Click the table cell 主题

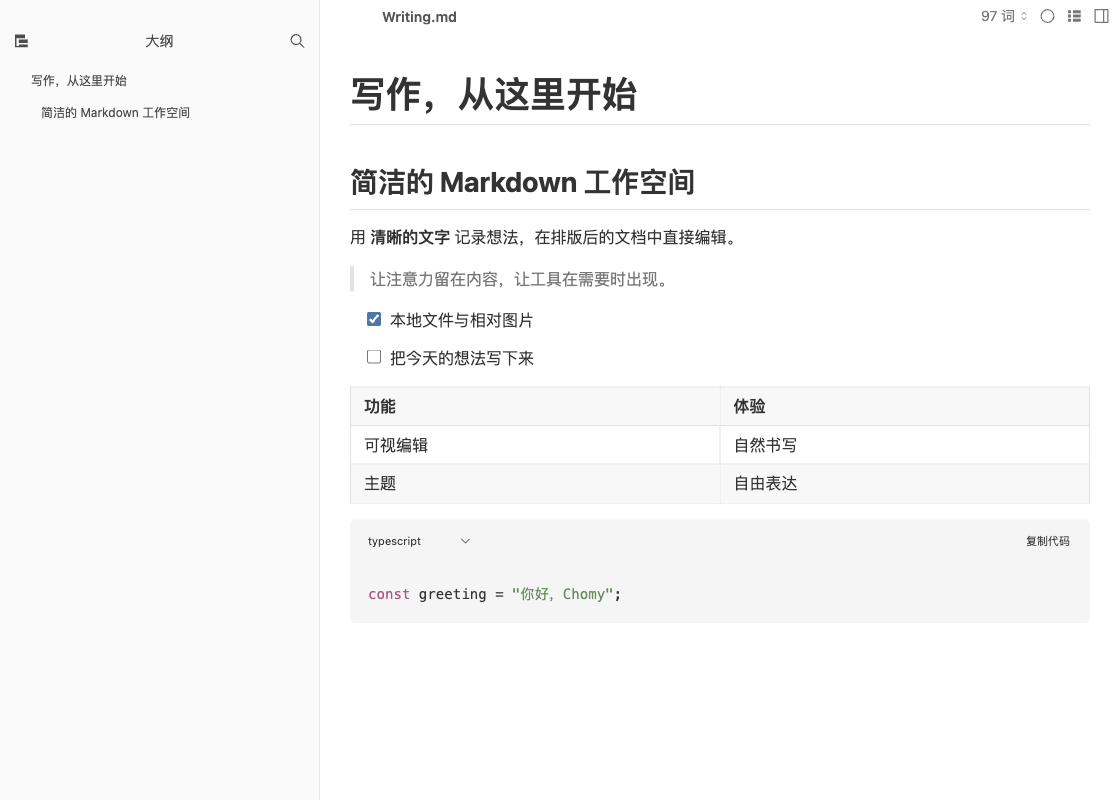coord(535,484)
